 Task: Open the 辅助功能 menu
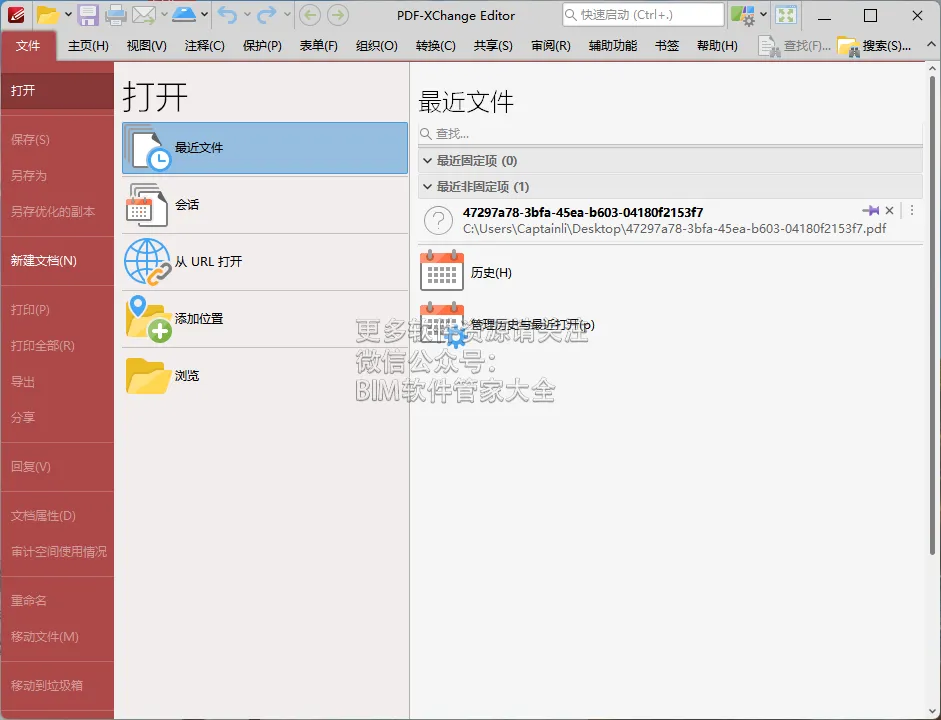[x=613, y=46]
